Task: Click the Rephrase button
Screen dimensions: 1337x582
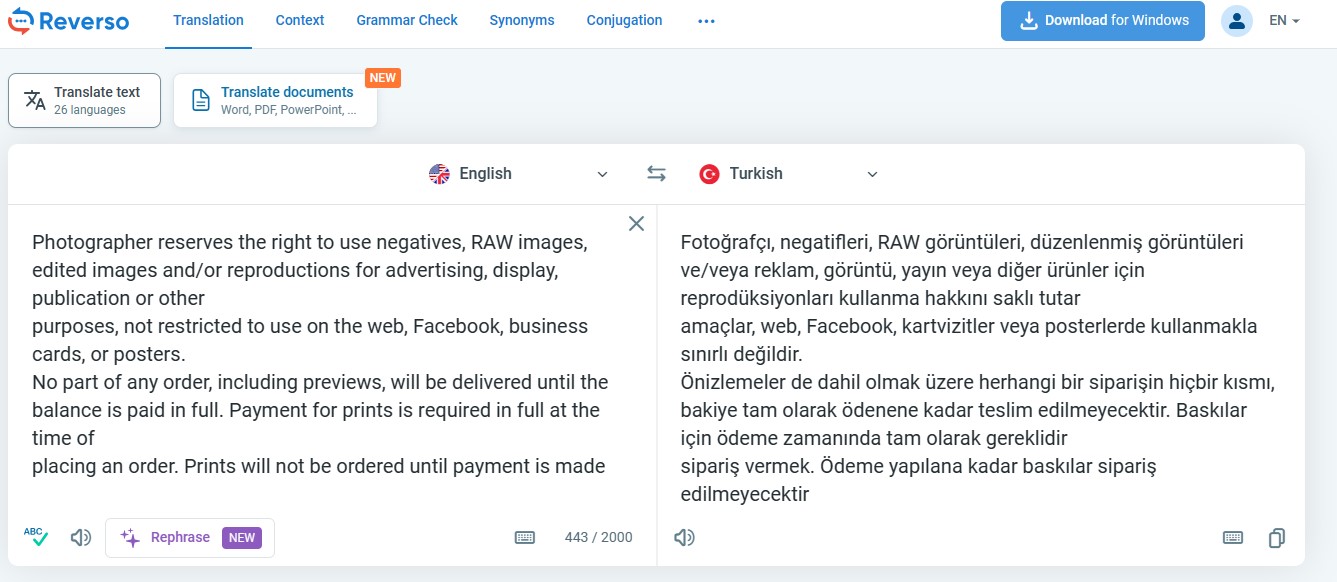Action: click(x=190, y=537)
